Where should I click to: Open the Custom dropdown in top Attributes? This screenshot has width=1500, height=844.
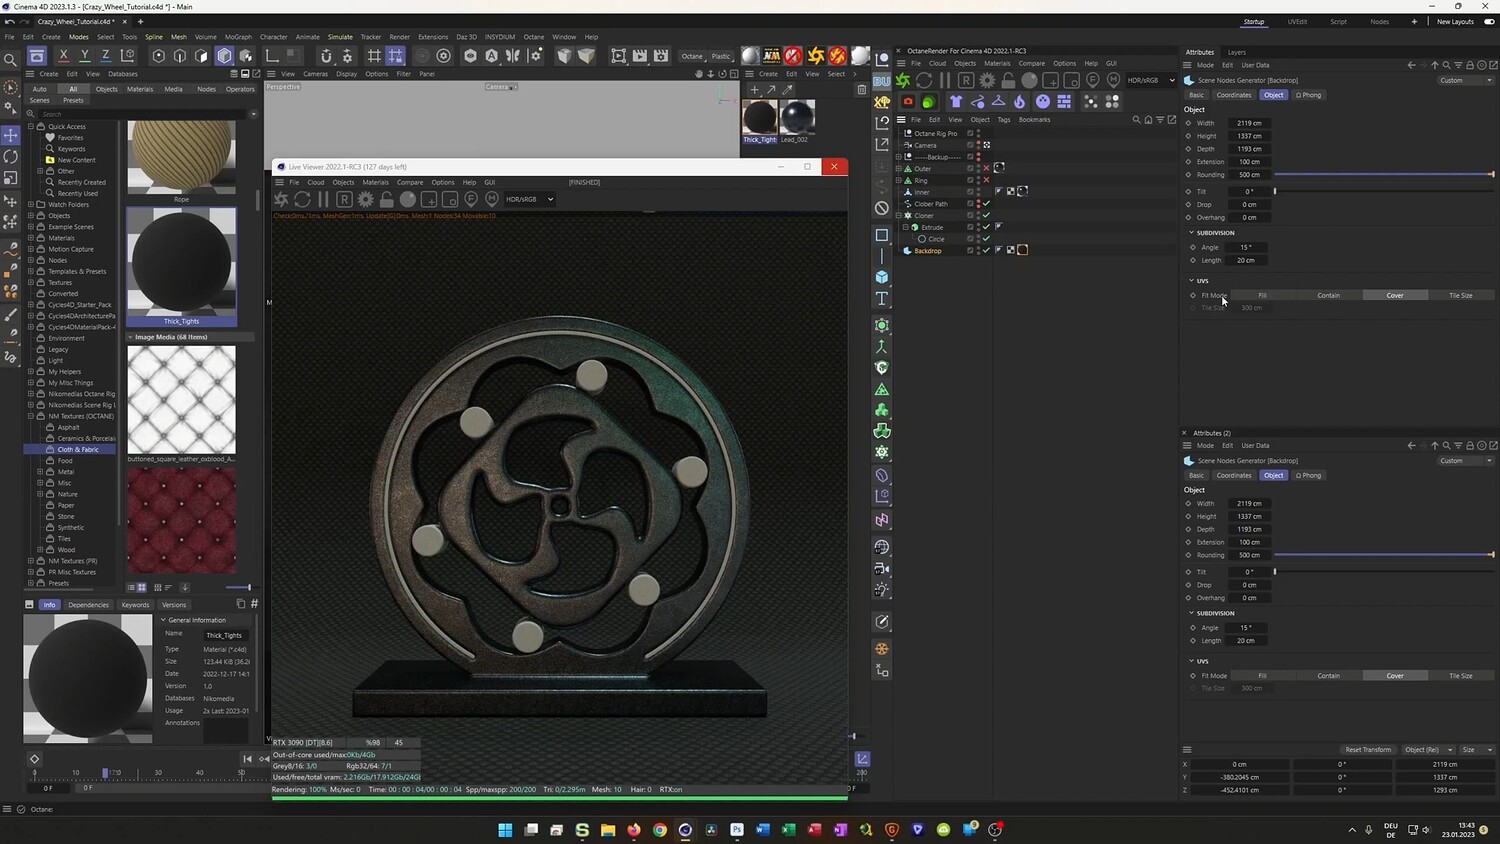(1466, 80)
